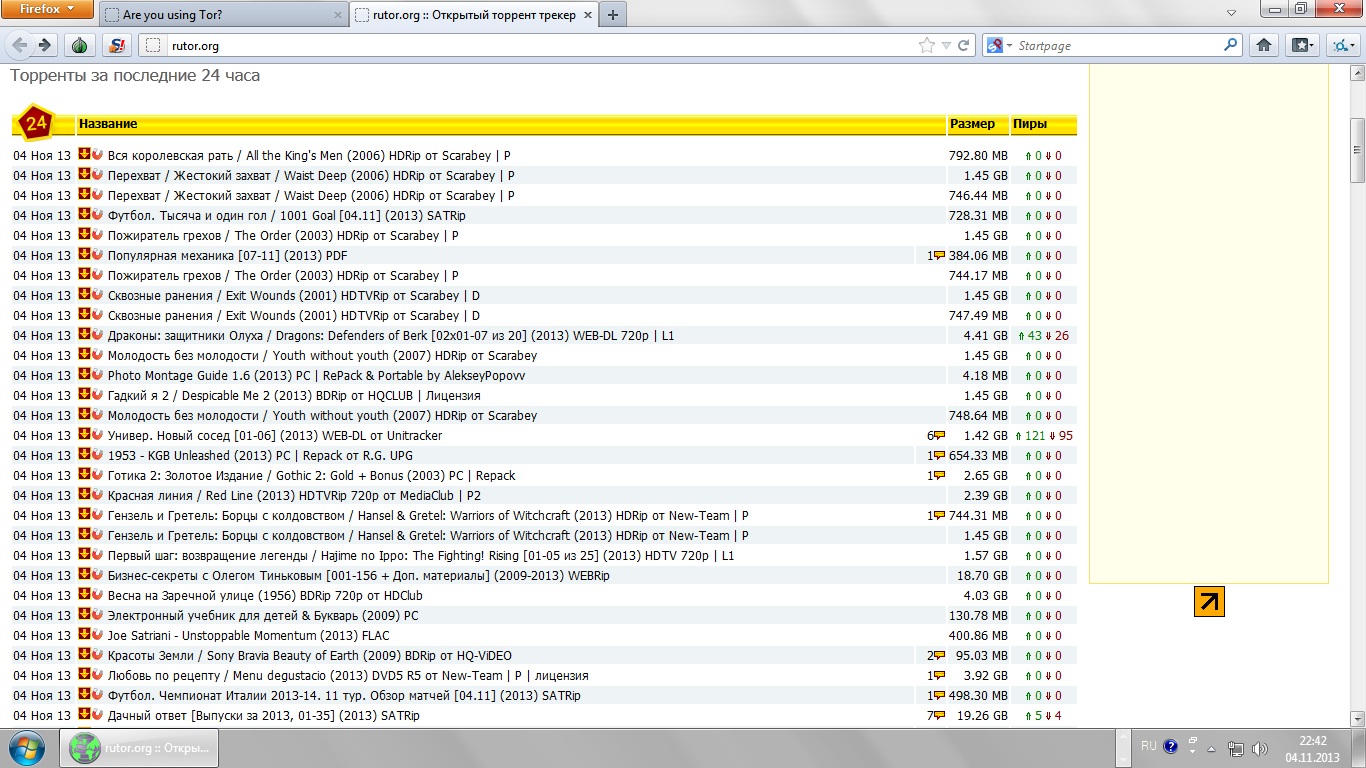Viewport: 1366px width, 768px height.
Task: Open the list all tabs arrow
Action: (1234, 14)
